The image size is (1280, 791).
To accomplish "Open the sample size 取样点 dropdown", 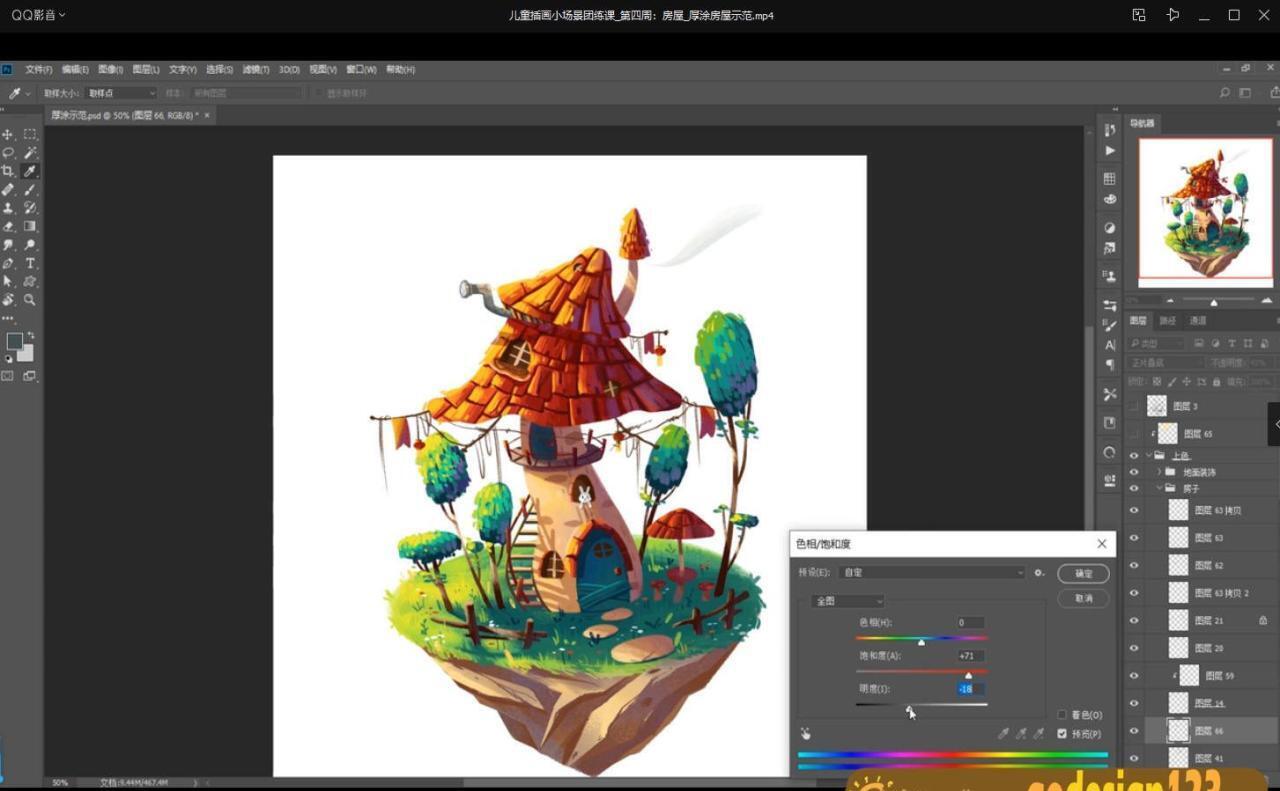I will pyautogui.click(x=121, y=93).
